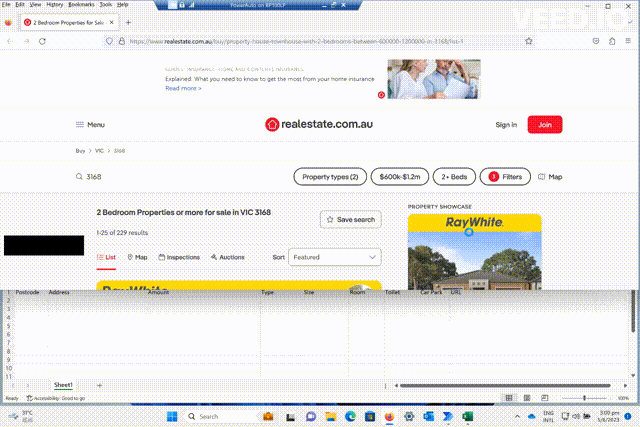
Task: Open Outlook from the taskbar
Action: pos(429,416)
